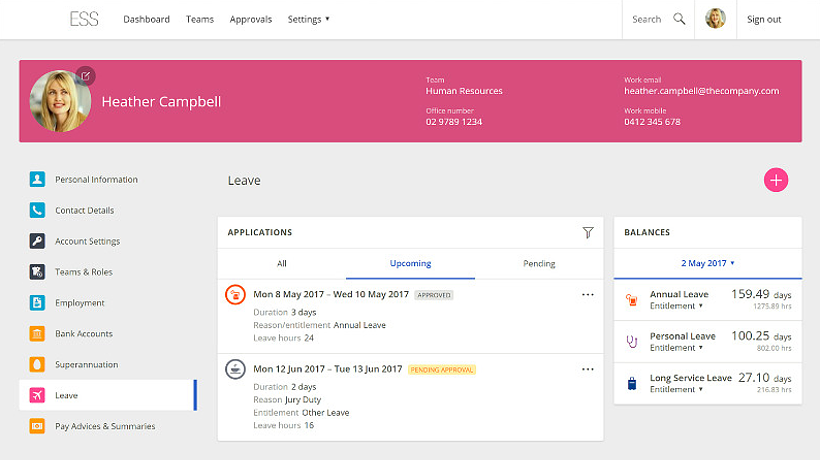Click the Jury Duty reason text
This screenshot has width=820, height=460.
pos(303,400)
